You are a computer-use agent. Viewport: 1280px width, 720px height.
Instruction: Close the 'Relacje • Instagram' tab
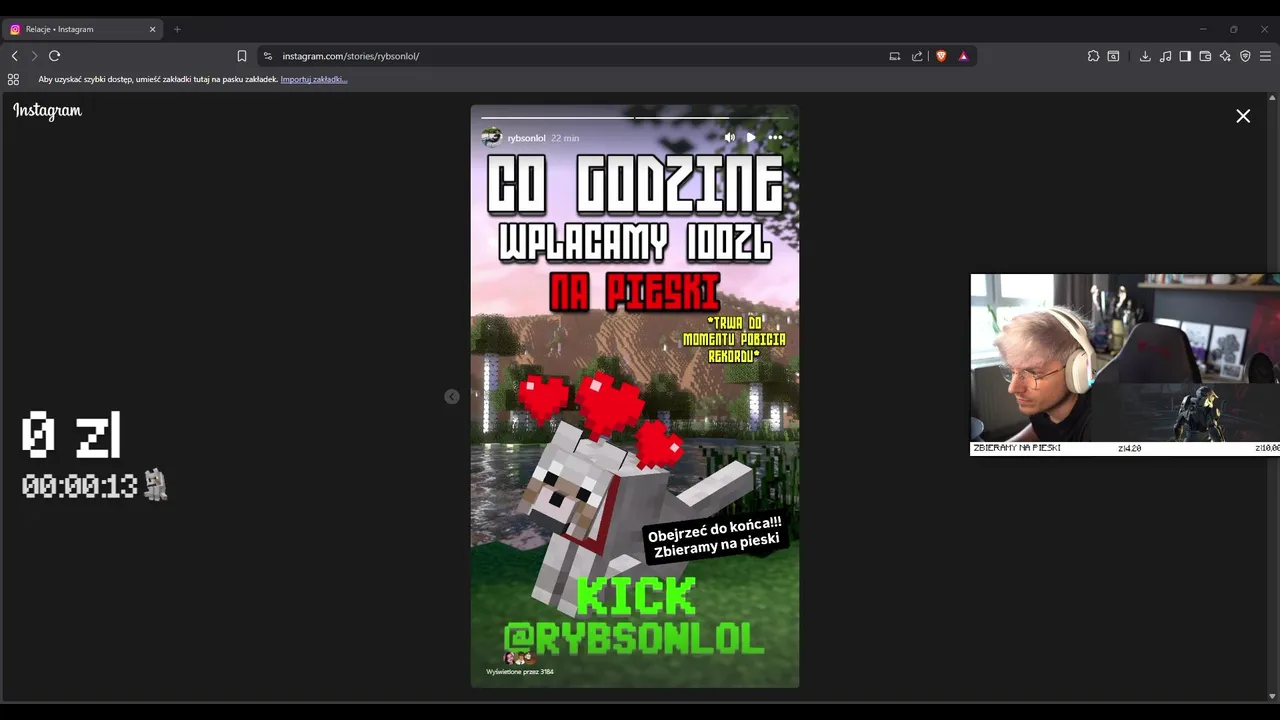(152, 29)
